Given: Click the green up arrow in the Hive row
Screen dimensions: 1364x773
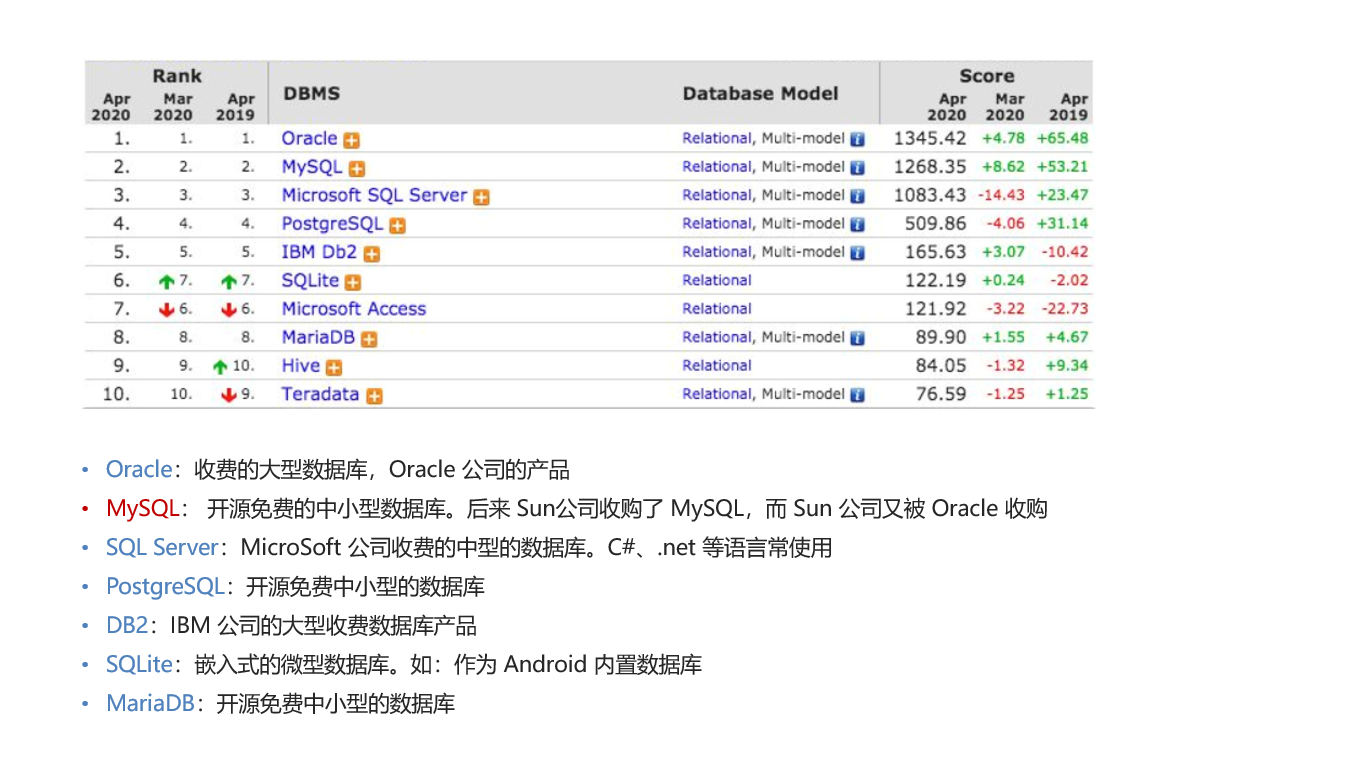Looking at the screenshot, I should [x=221, y=368].
